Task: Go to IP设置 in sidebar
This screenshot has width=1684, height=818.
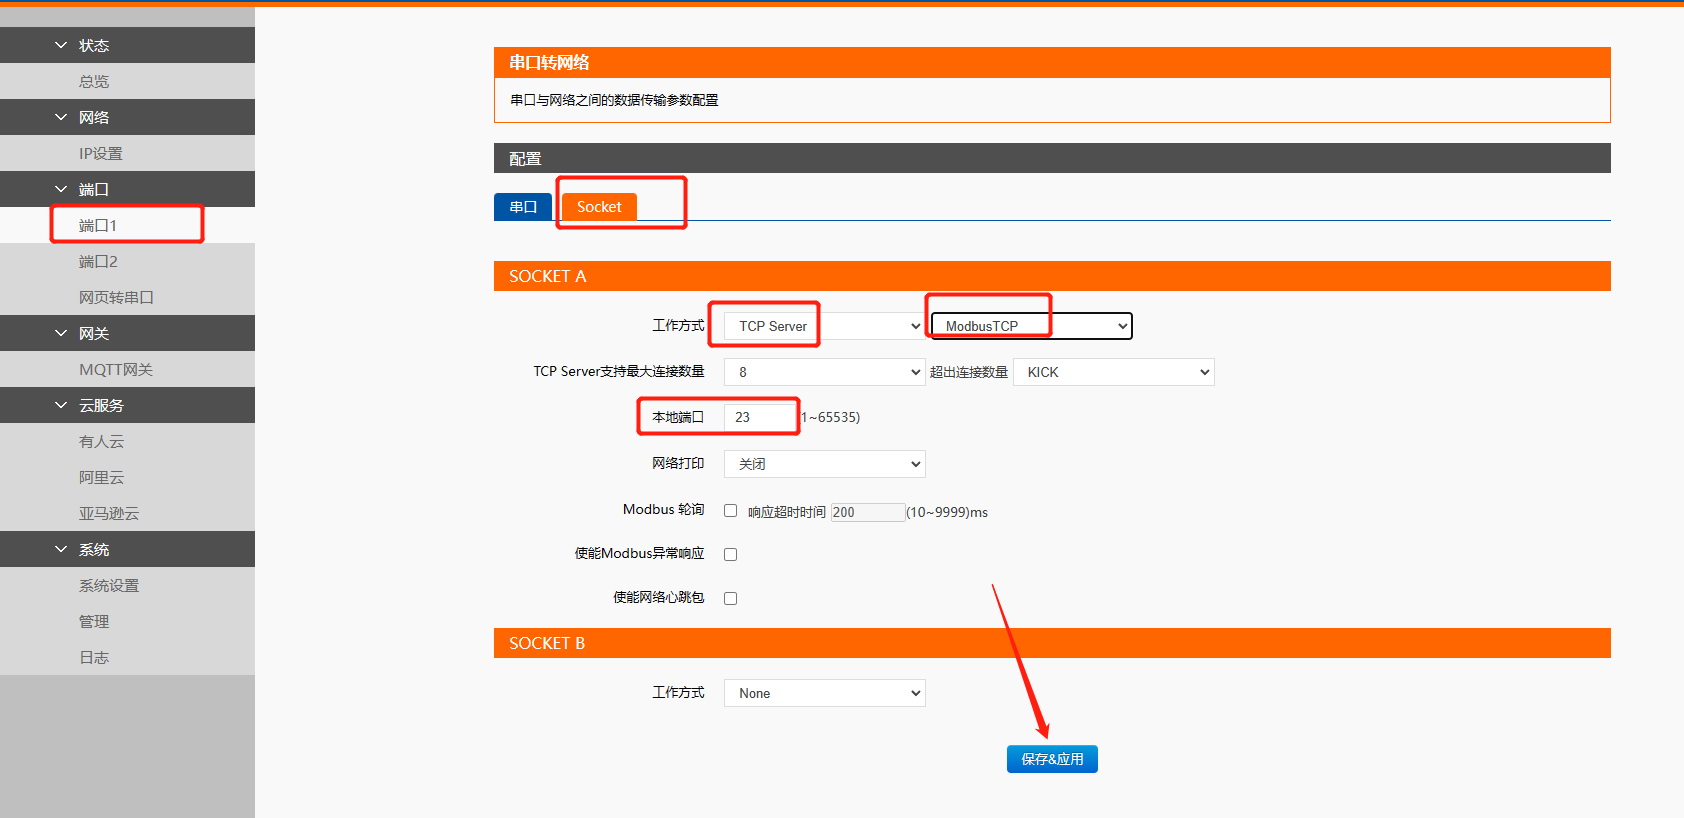Action: point(101,153)
